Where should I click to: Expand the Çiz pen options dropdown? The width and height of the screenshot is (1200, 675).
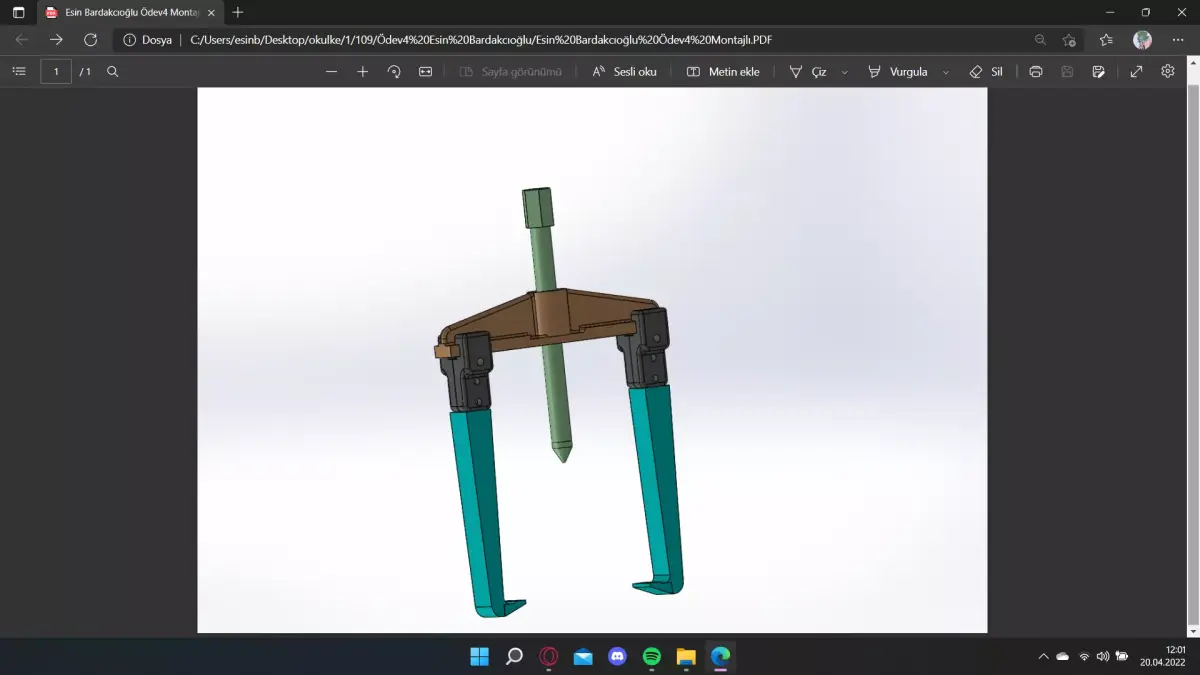(x=845, y=71)
